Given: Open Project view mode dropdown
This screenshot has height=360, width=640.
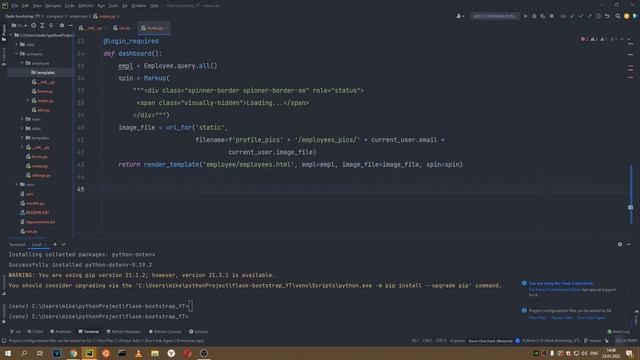Looking at the screenshot, I should (x=19, y=25).
